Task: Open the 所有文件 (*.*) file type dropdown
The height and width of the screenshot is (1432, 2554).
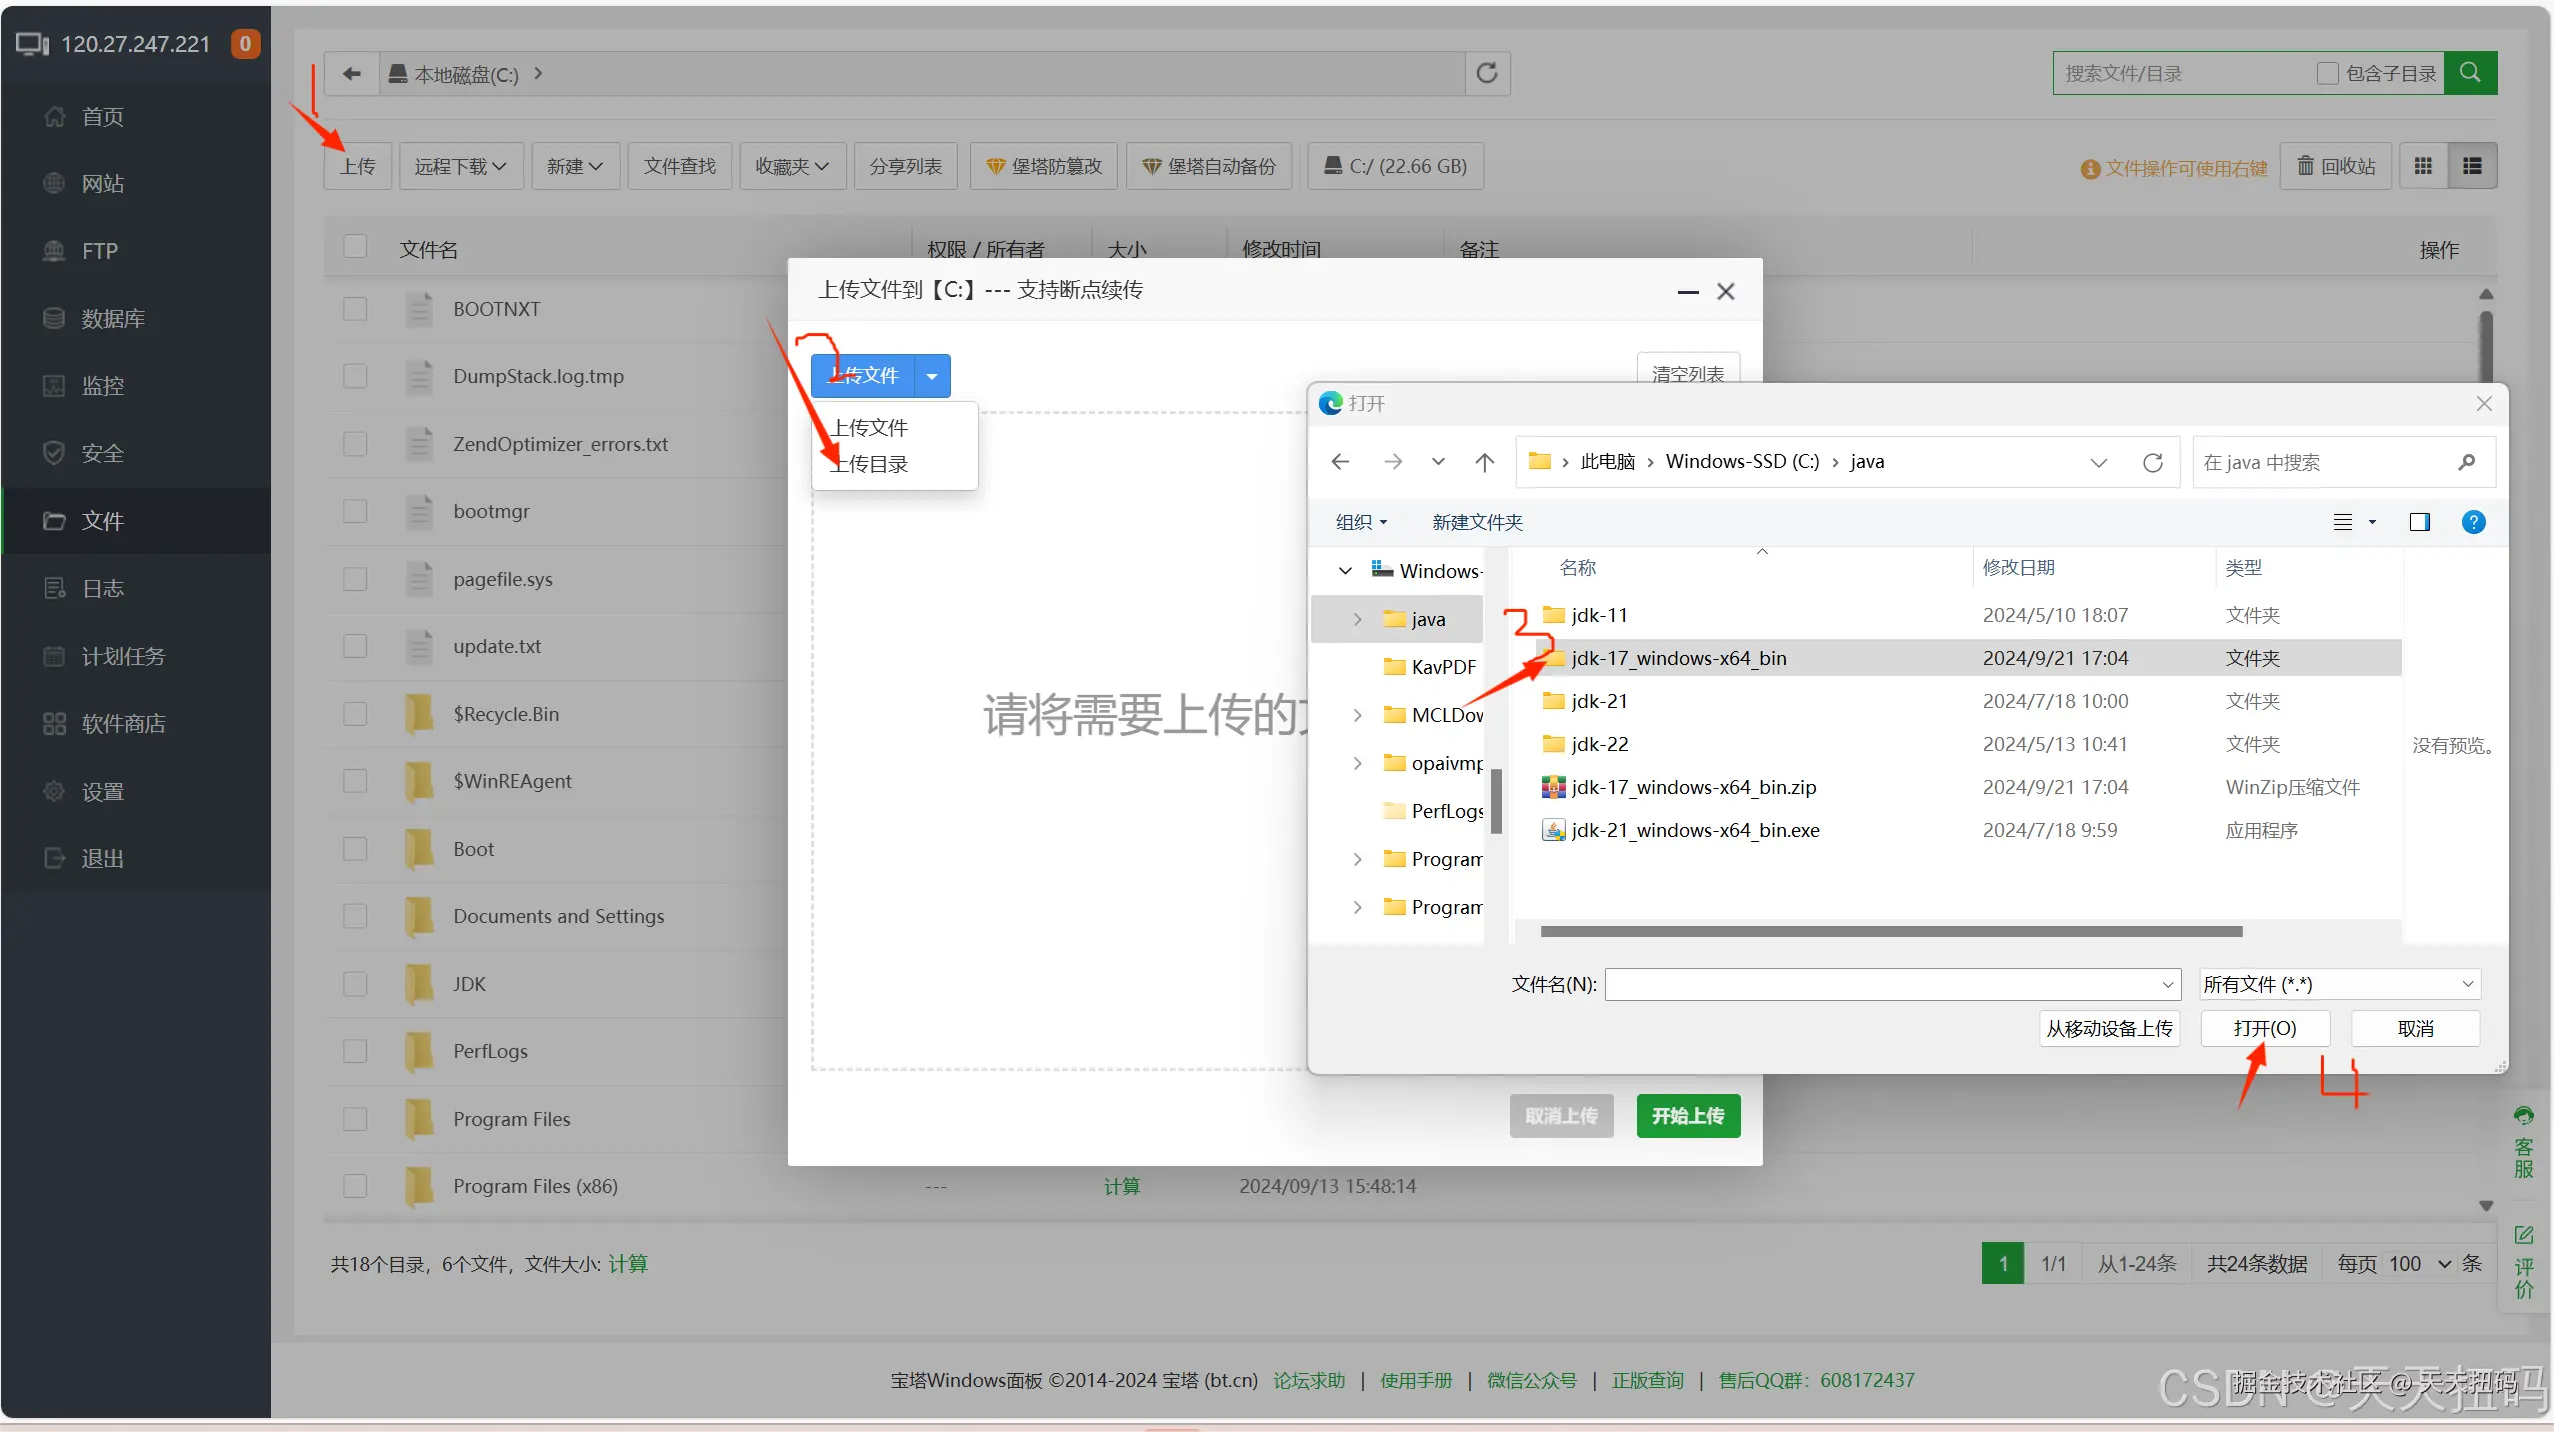Action: 2339,984
